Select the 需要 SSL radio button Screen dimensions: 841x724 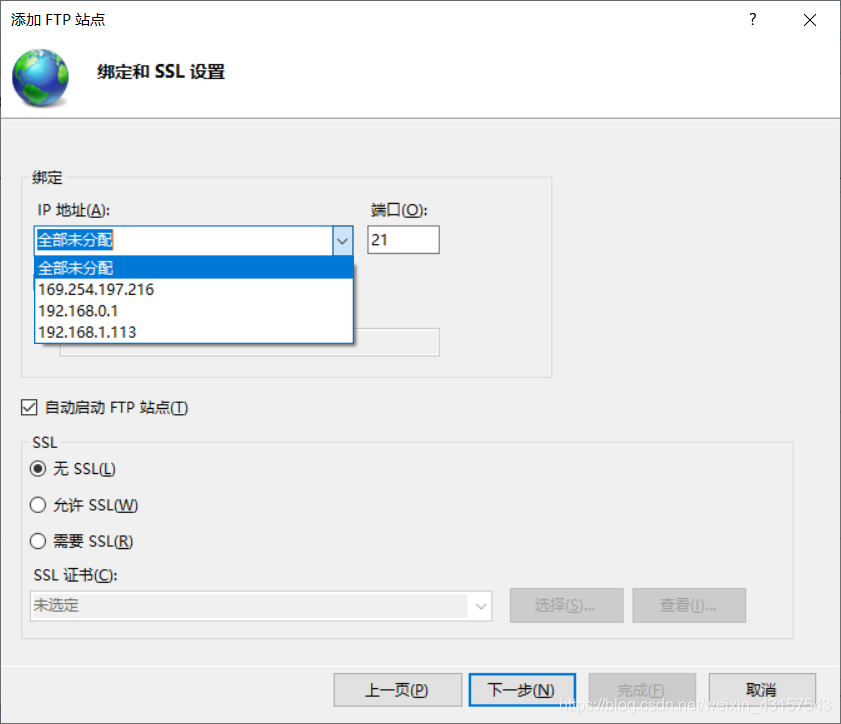click(38, 541)
